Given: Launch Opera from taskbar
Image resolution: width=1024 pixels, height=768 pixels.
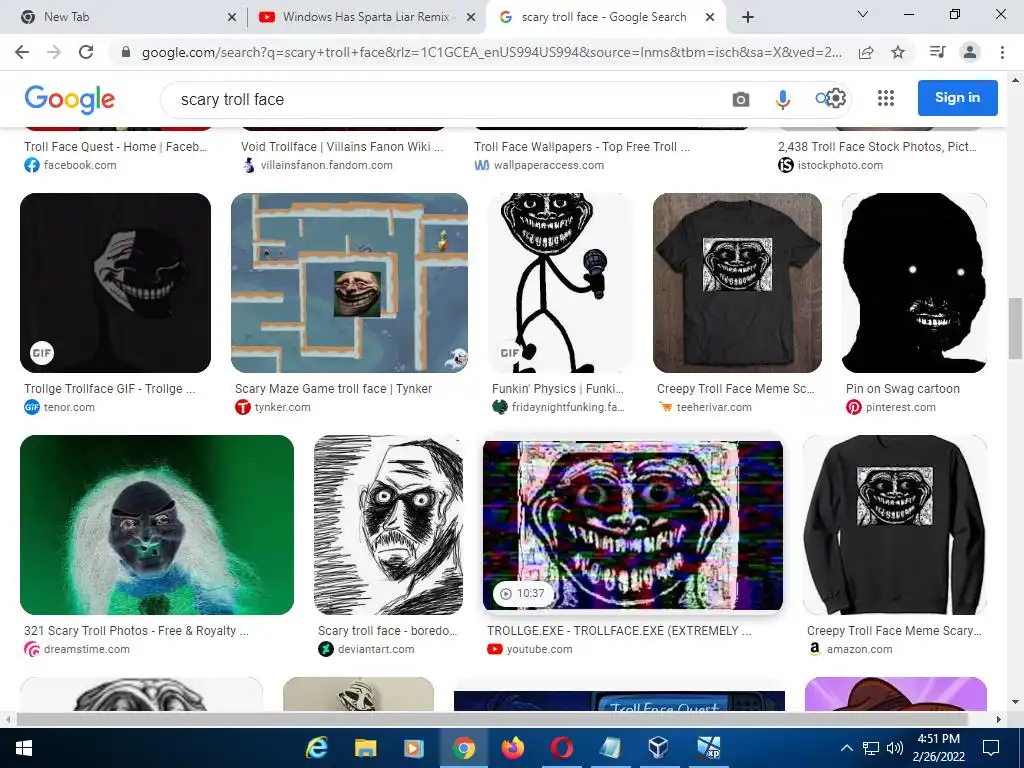Looking at the screenshot, I should click(562, 748).
